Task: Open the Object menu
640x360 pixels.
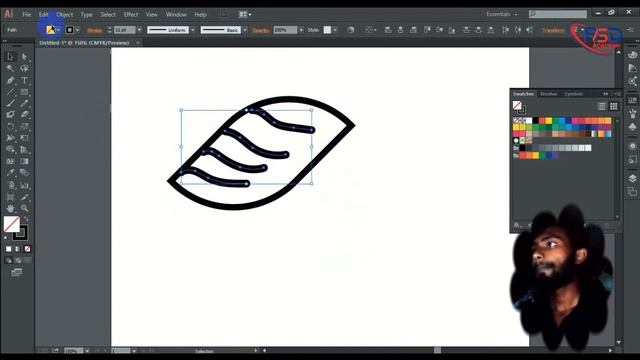Action: coord(64,14)
